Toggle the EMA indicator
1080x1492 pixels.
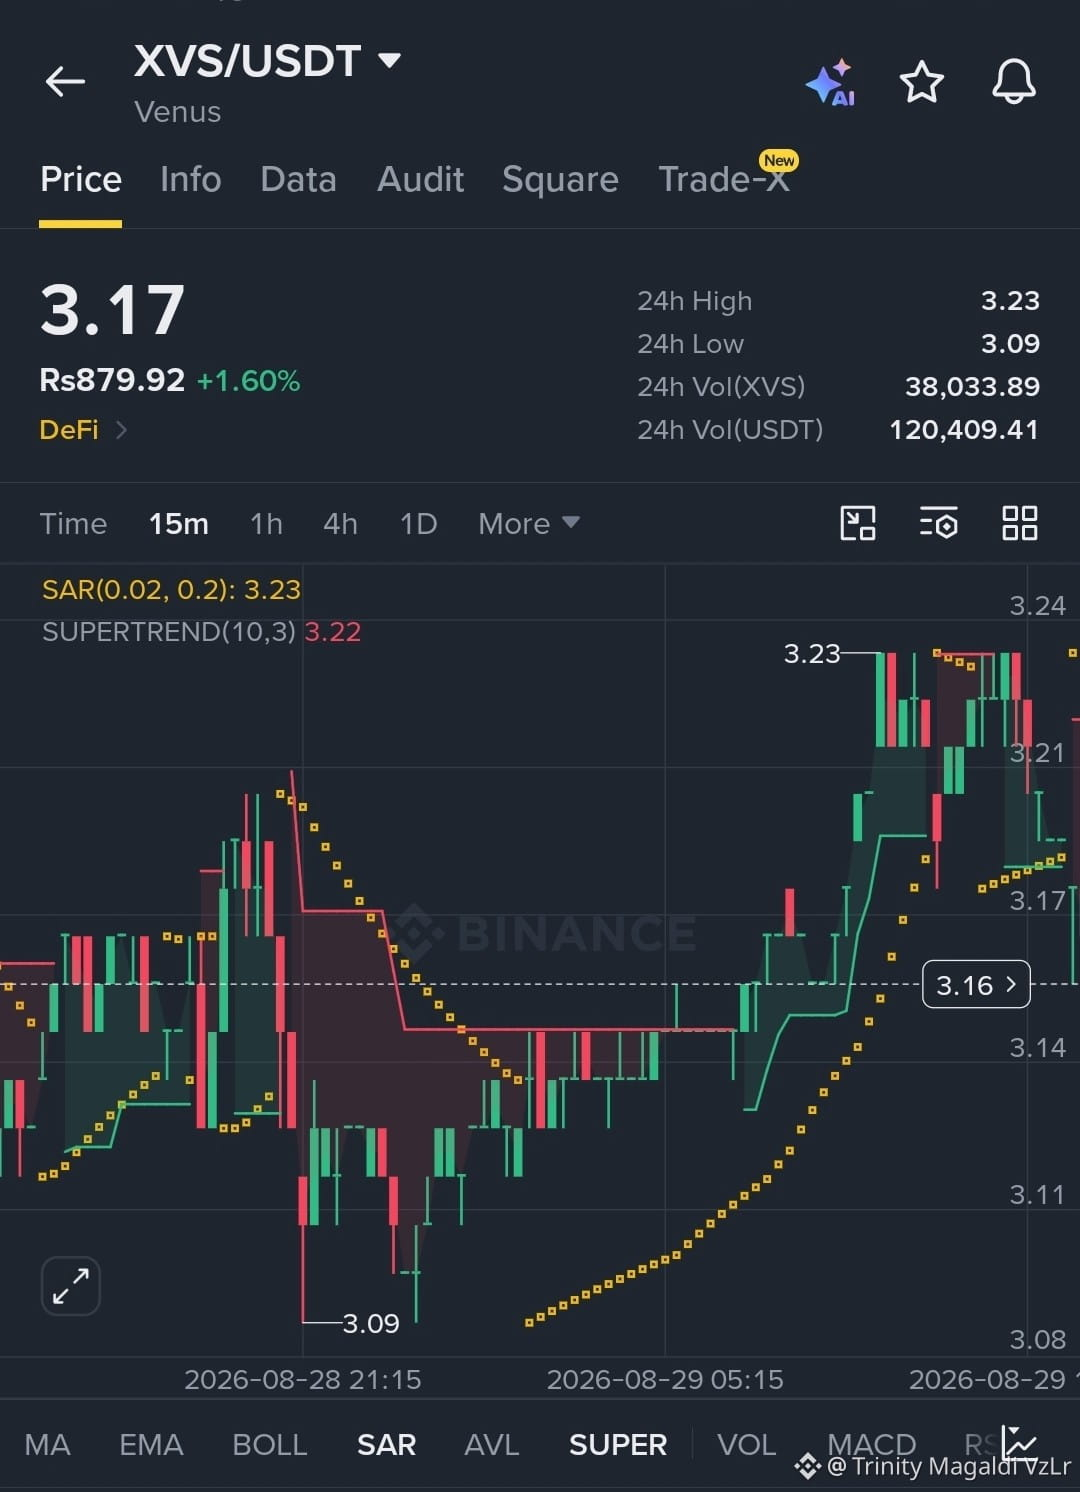point(151,1444)
